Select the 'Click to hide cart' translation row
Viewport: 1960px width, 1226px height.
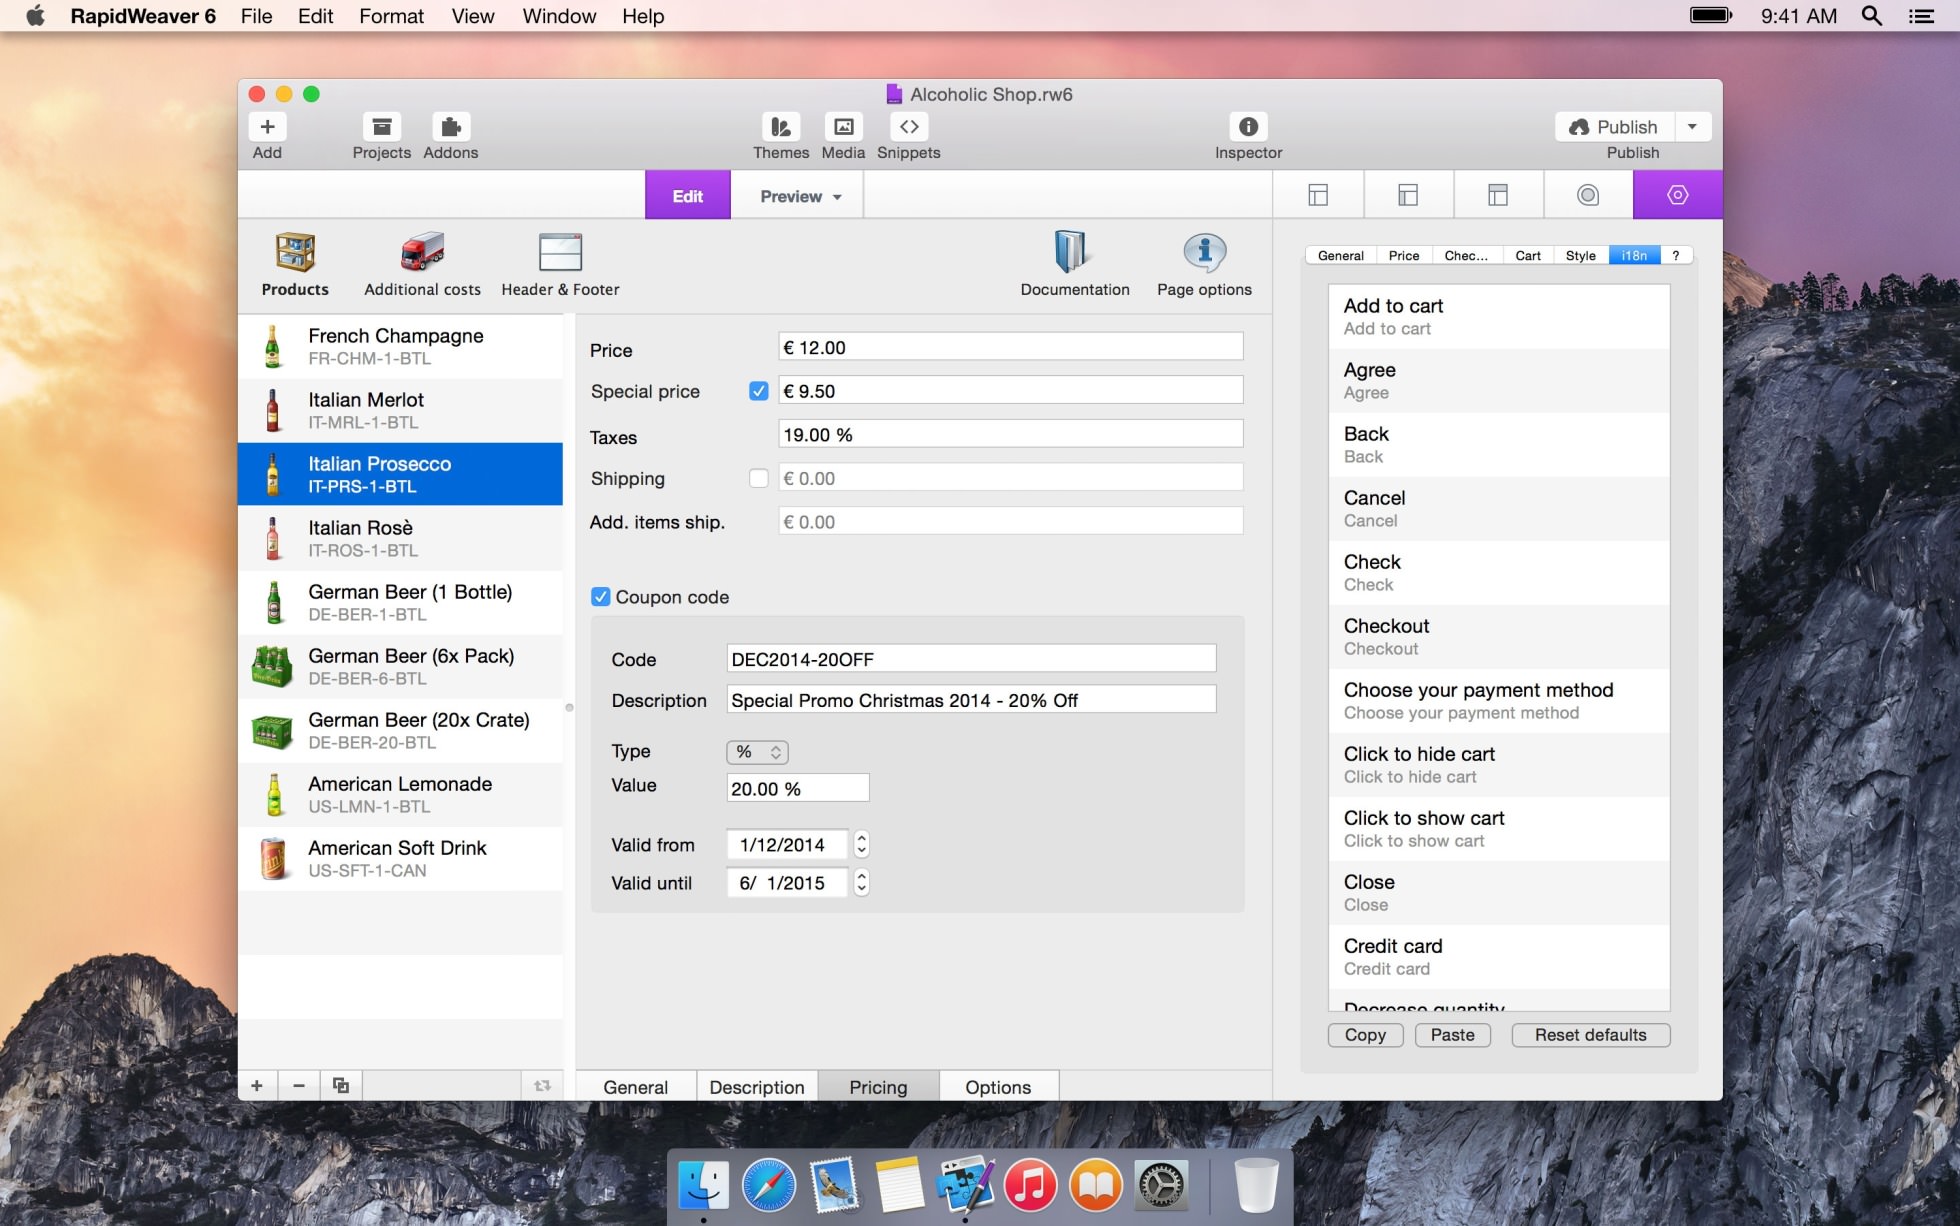(x=1498, y=764)
